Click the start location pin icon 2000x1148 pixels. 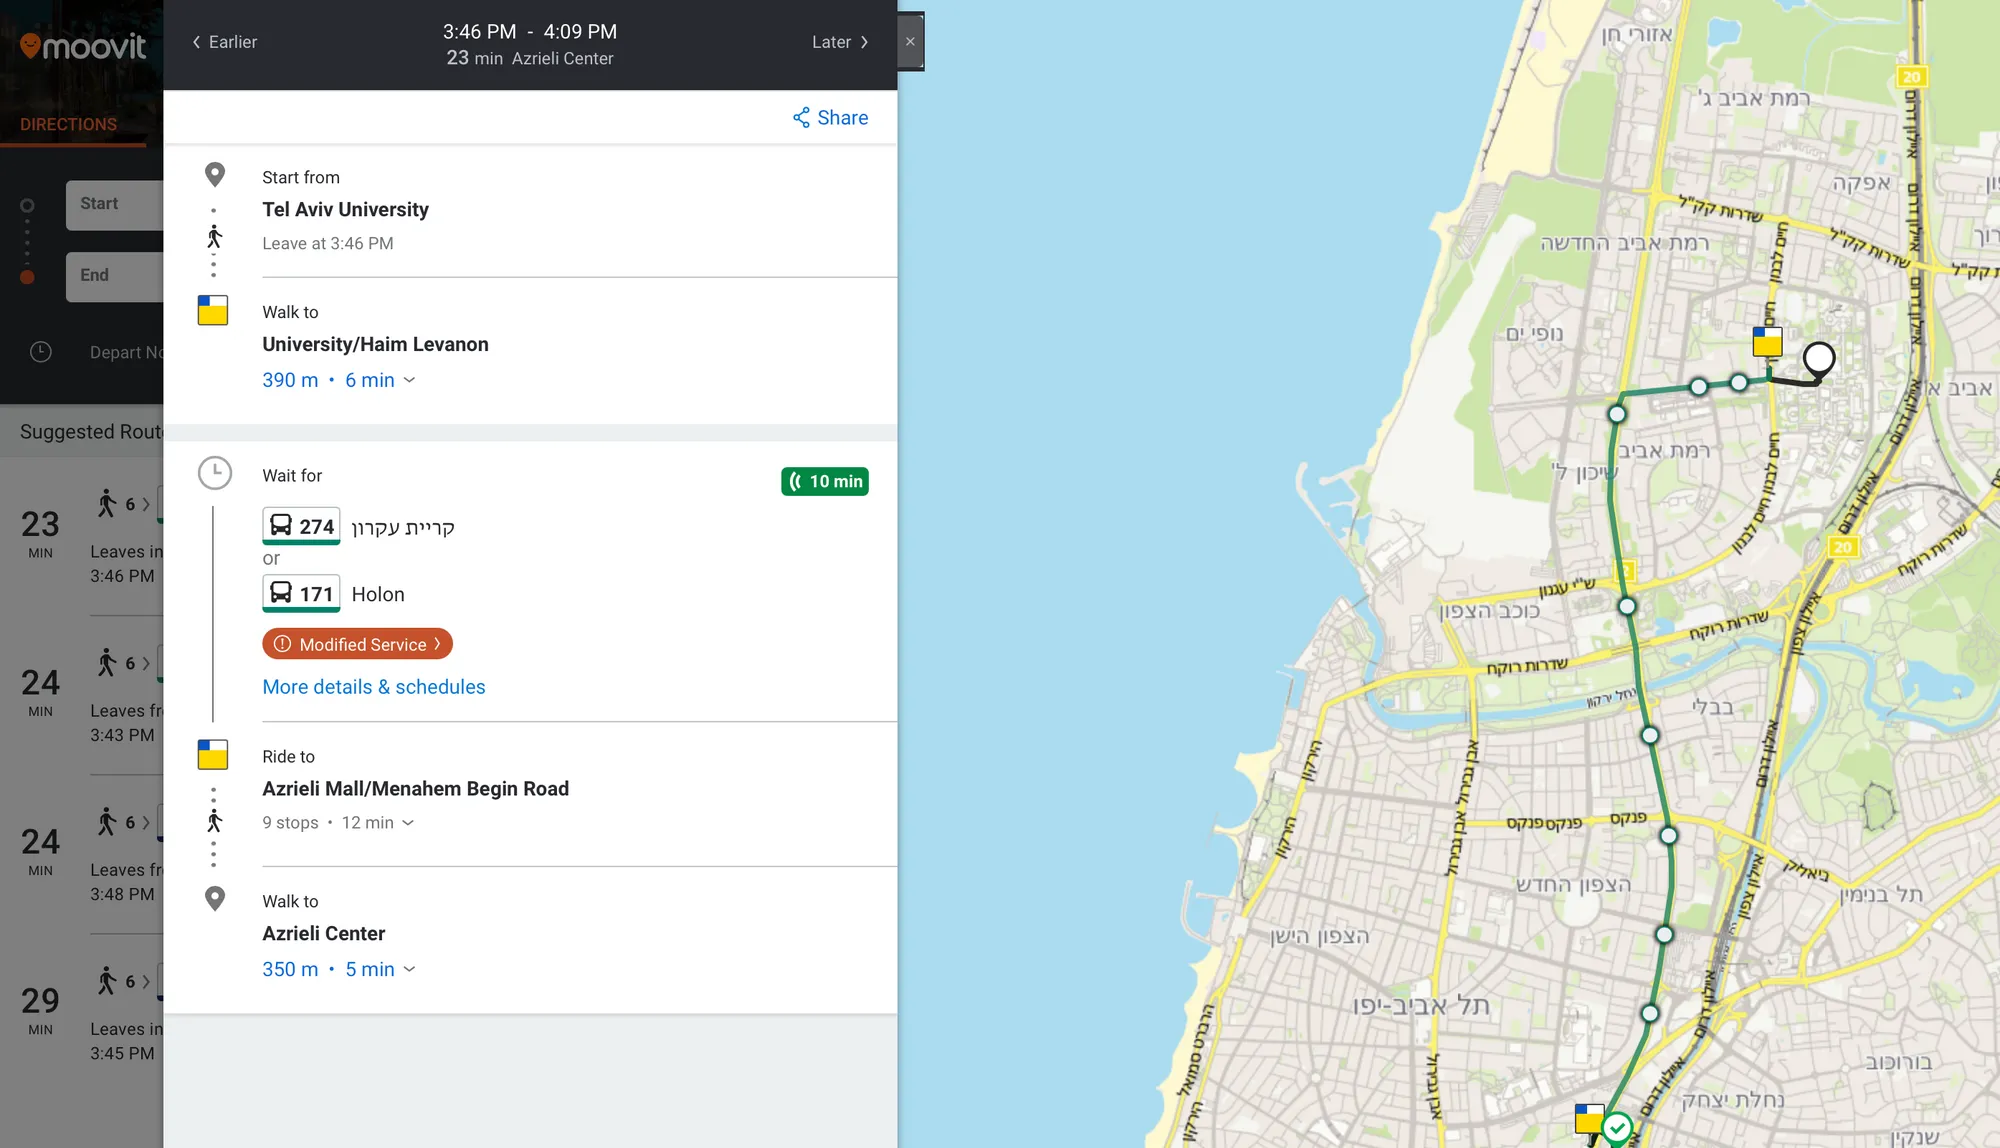click(x=214, y=175)
